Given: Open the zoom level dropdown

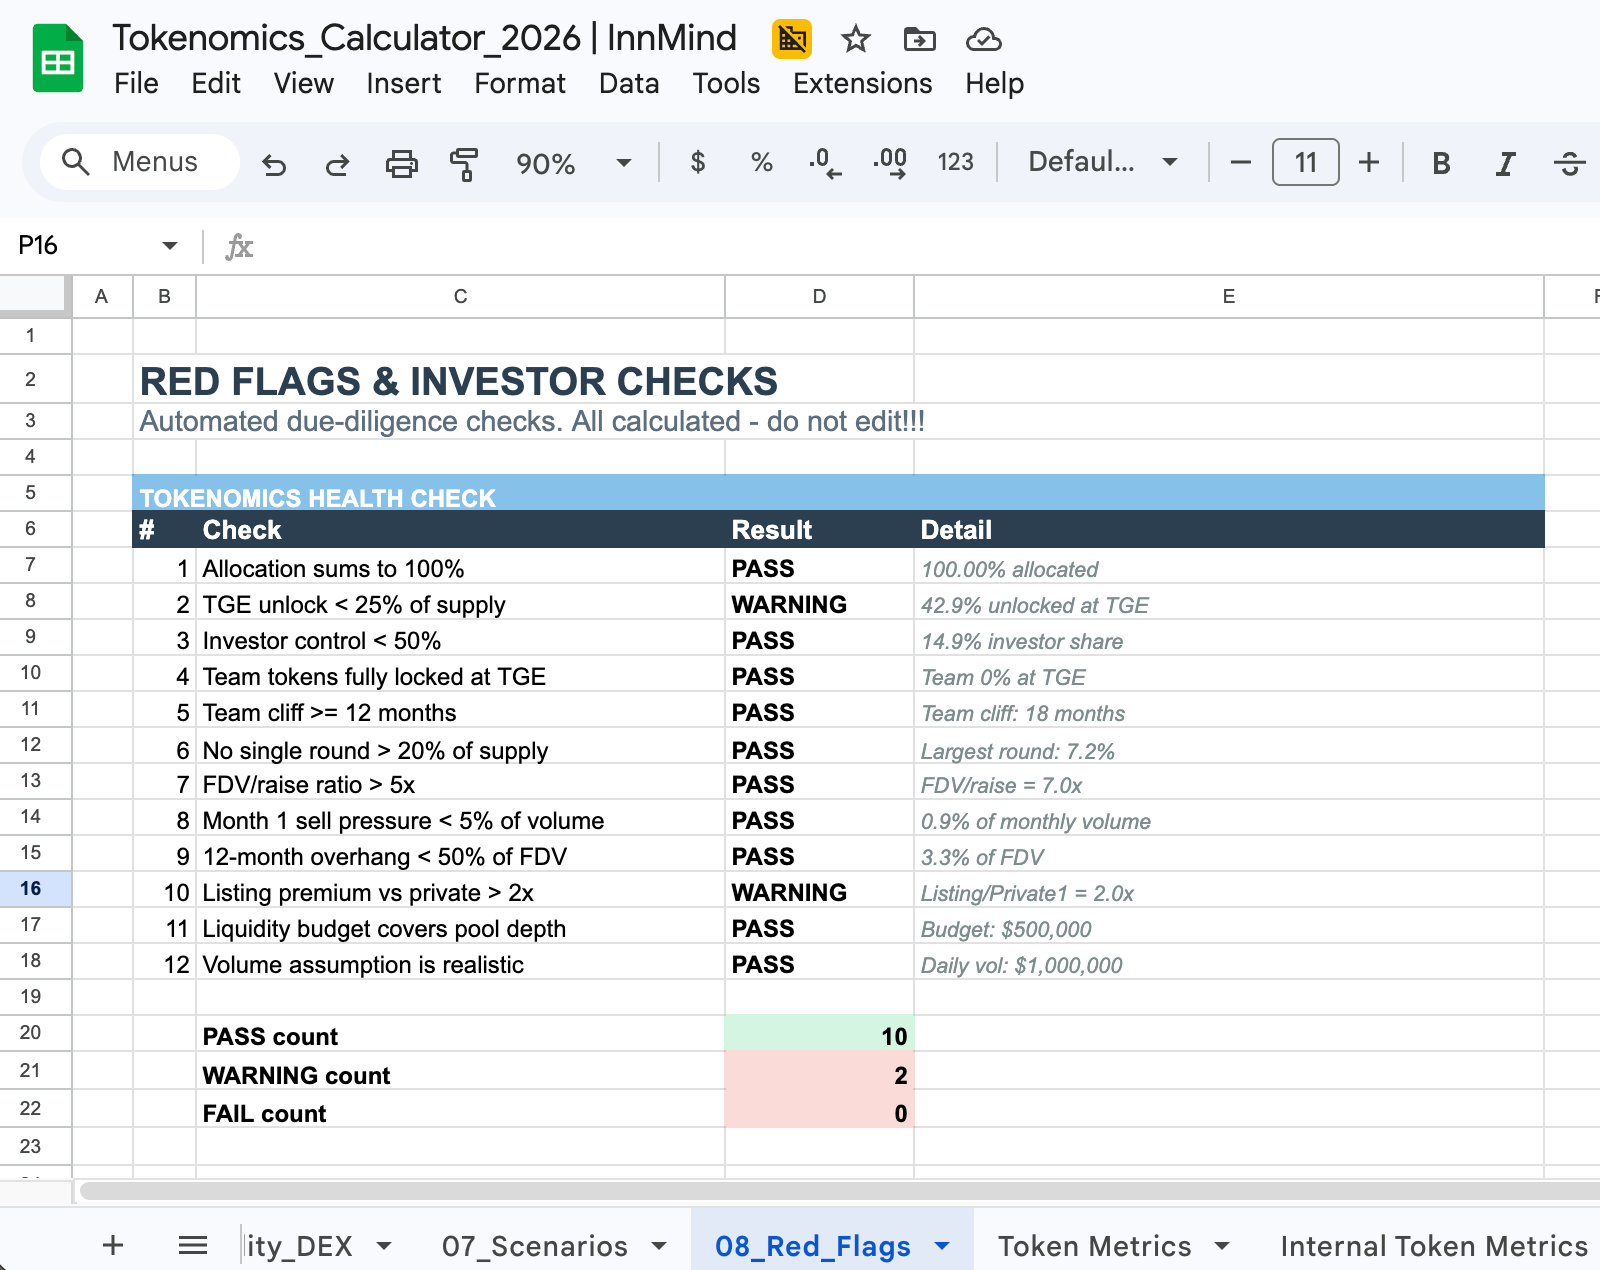Looking at the screenshot, I should point(623,162).
